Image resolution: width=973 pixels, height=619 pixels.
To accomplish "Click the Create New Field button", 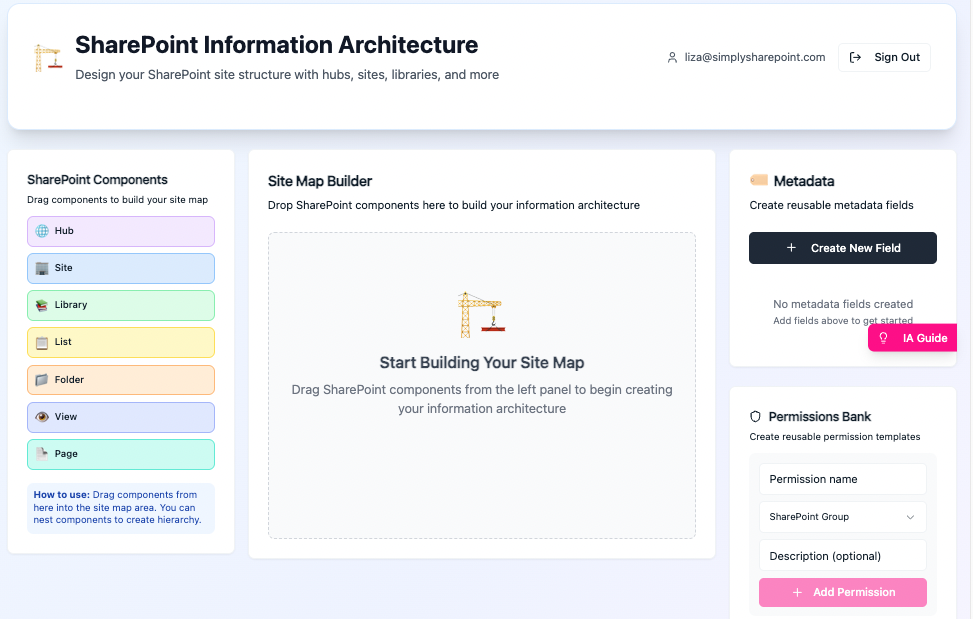I will point(842,248).
